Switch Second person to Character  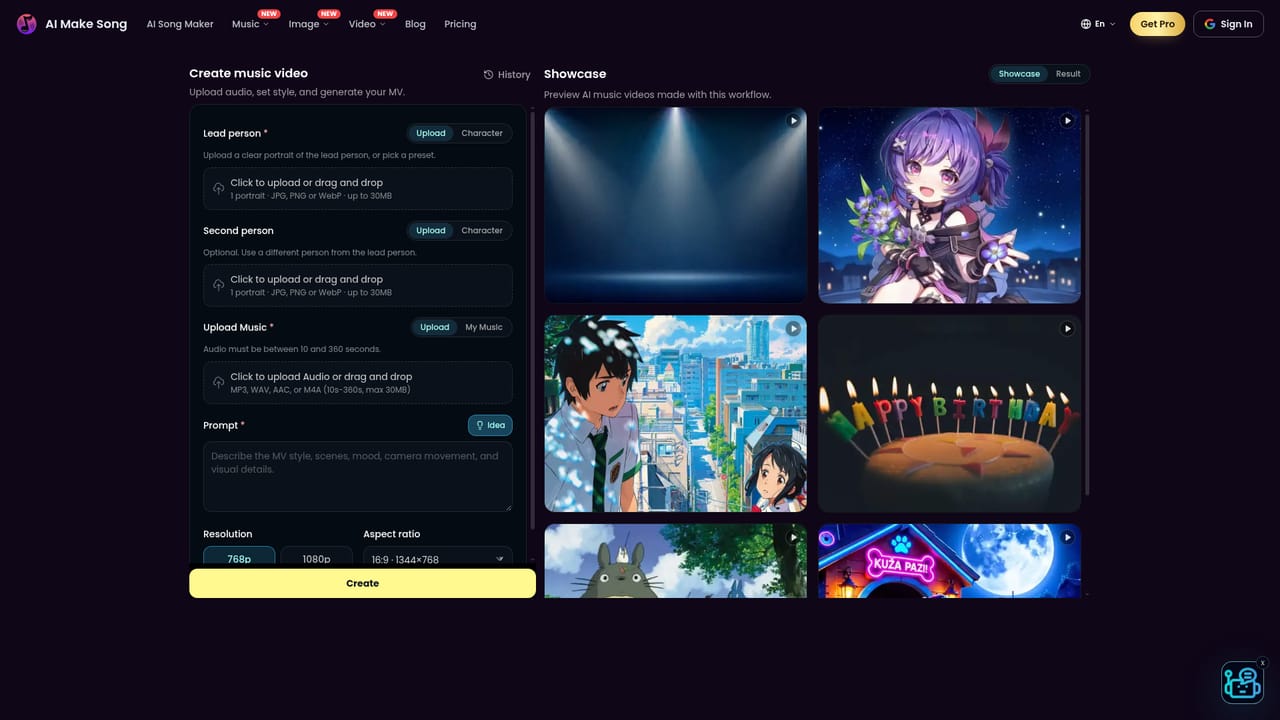point(482,230)
